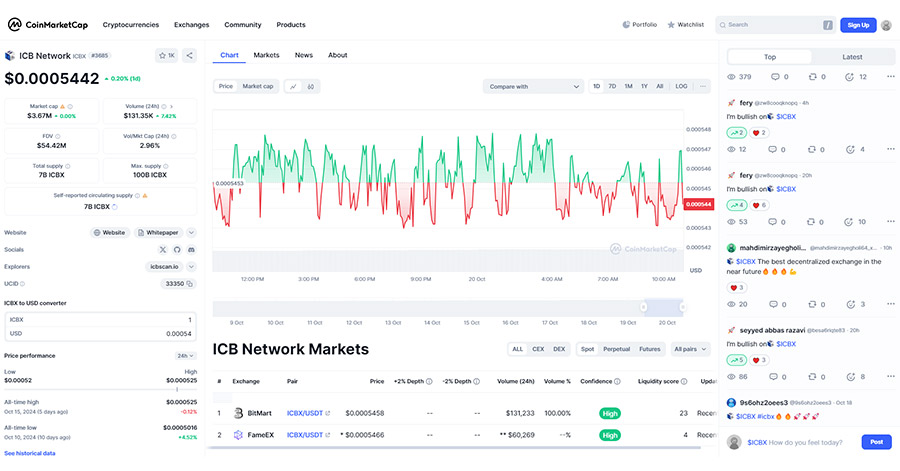Show Top community posts tab
The image size is (900, 471).
point(770,57)
